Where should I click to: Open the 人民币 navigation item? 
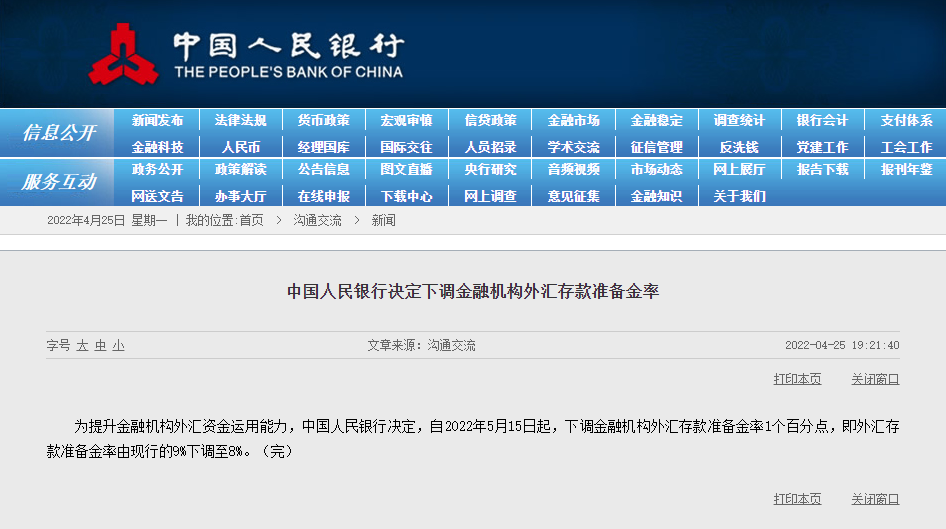click(240, 147)
